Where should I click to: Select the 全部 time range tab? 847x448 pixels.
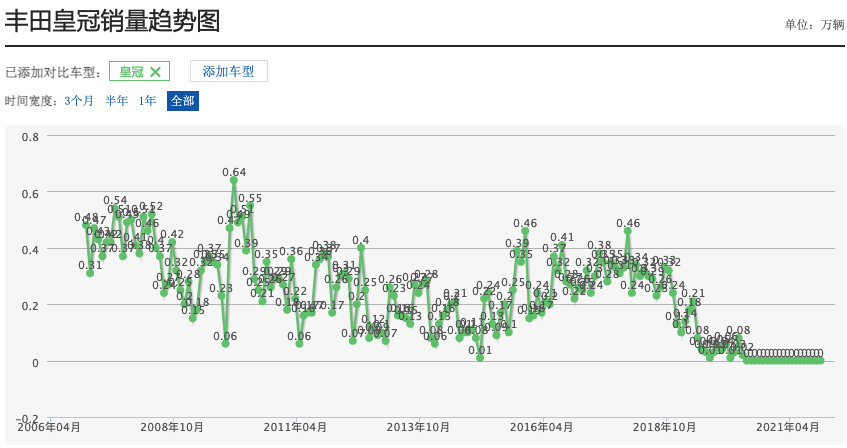coord(183,101)
